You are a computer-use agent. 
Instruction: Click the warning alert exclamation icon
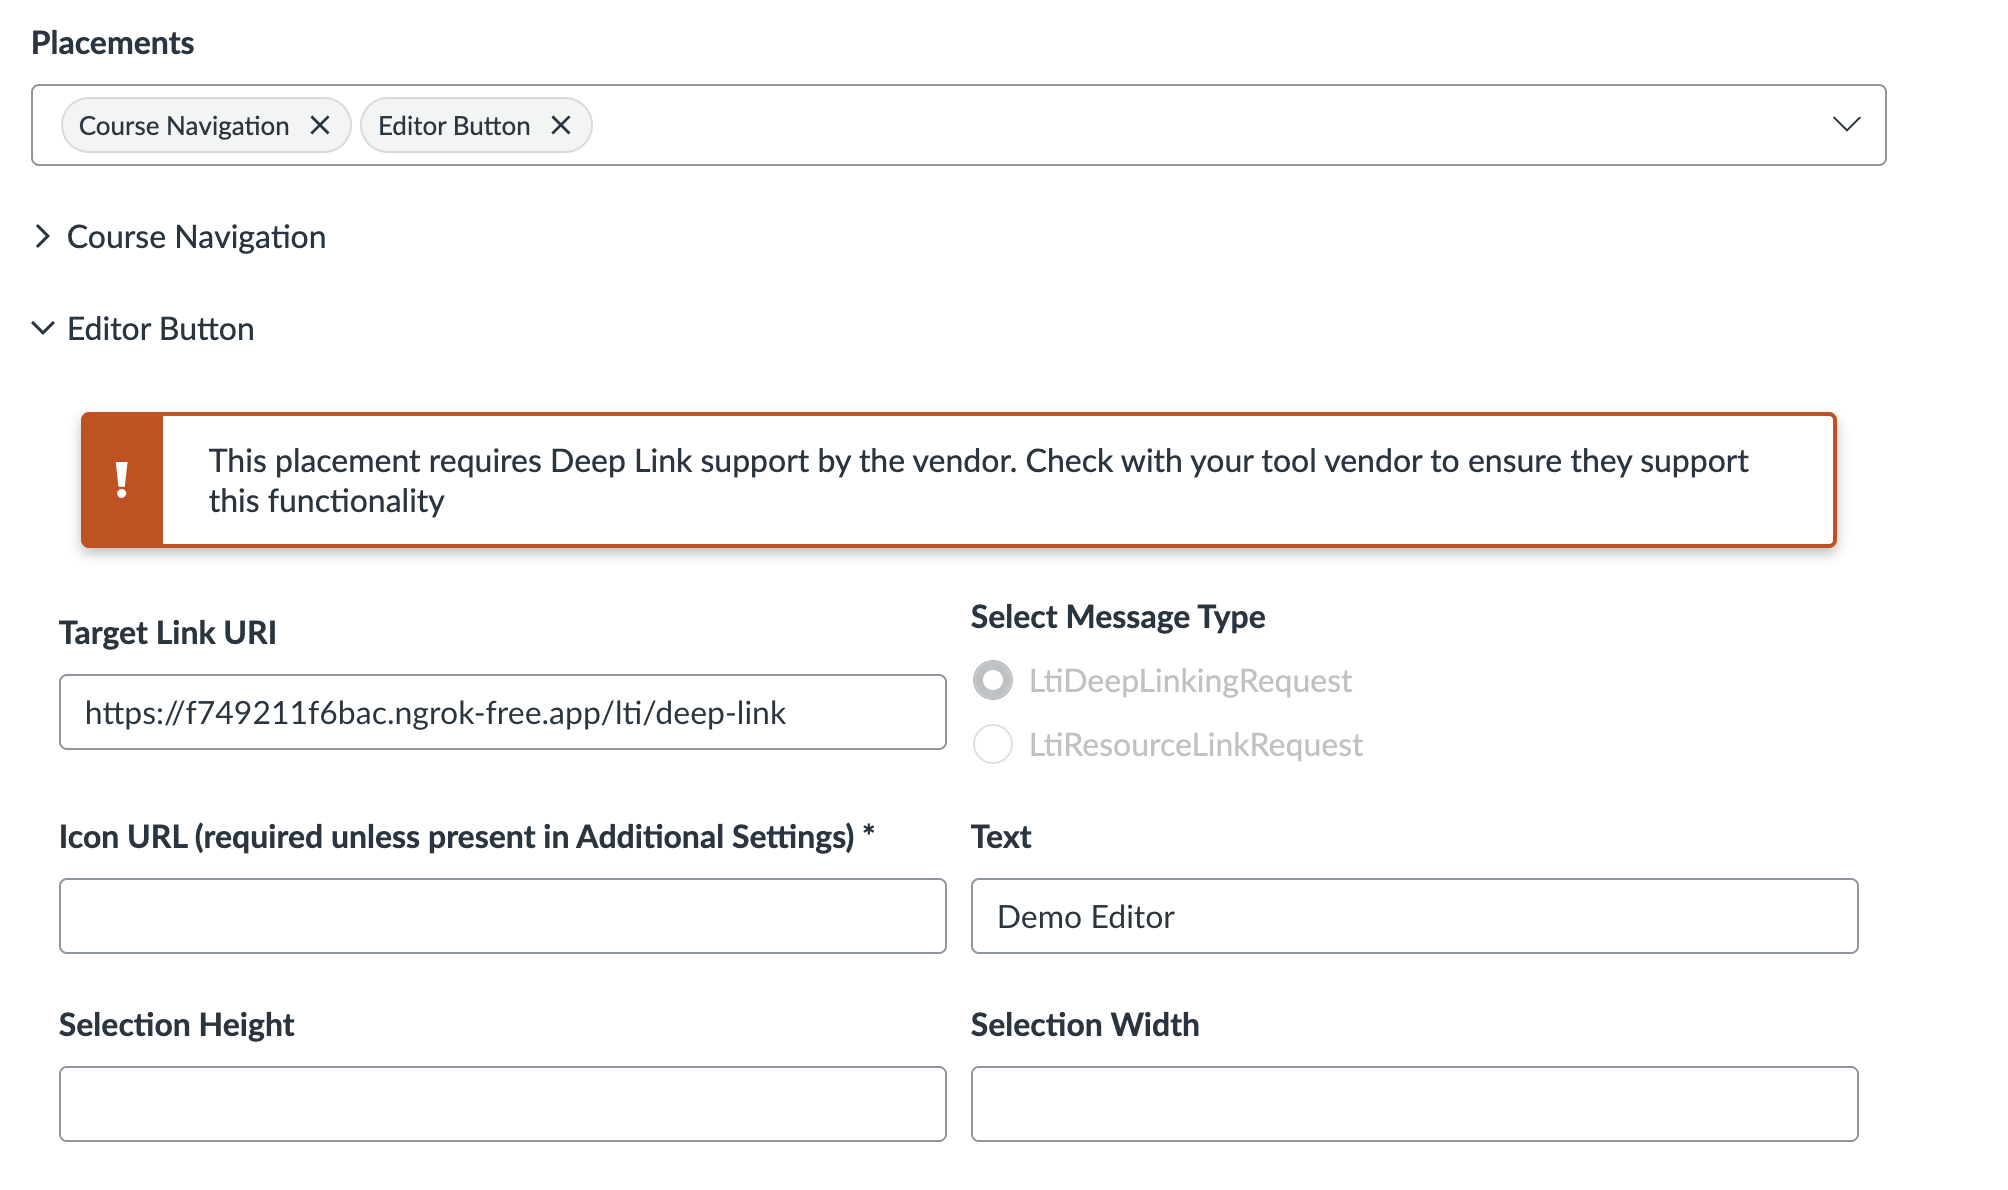coord(123,480)
